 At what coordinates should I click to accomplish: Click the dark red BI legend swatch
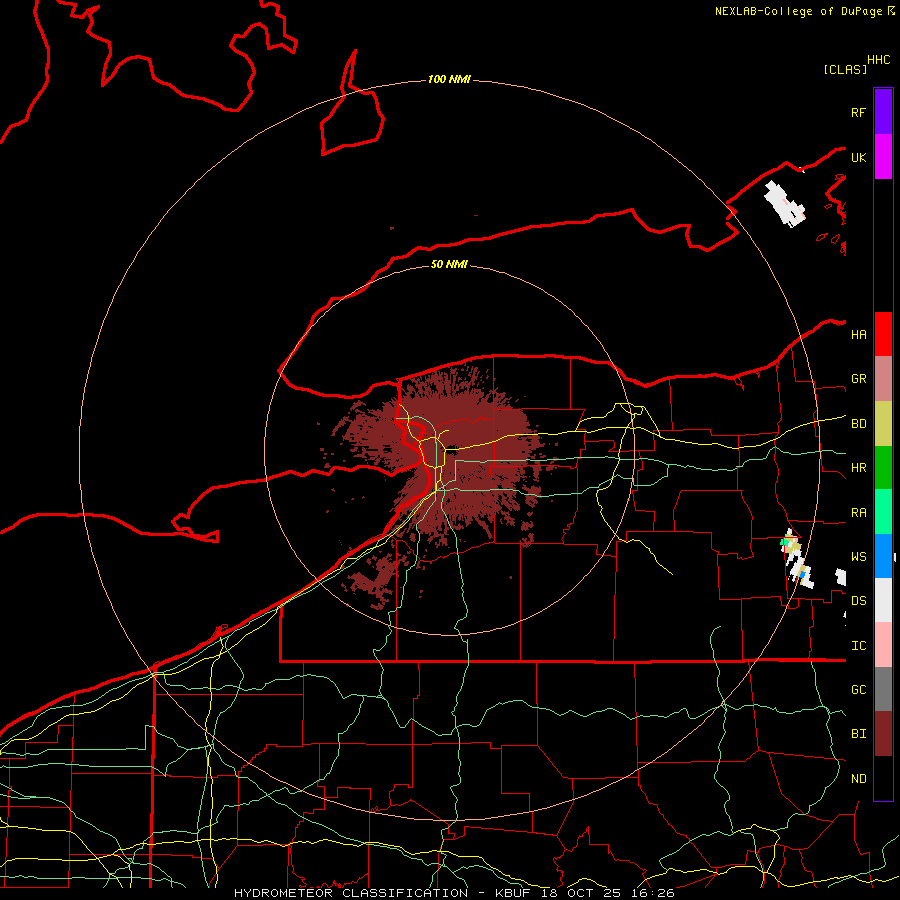coord(883,734)
